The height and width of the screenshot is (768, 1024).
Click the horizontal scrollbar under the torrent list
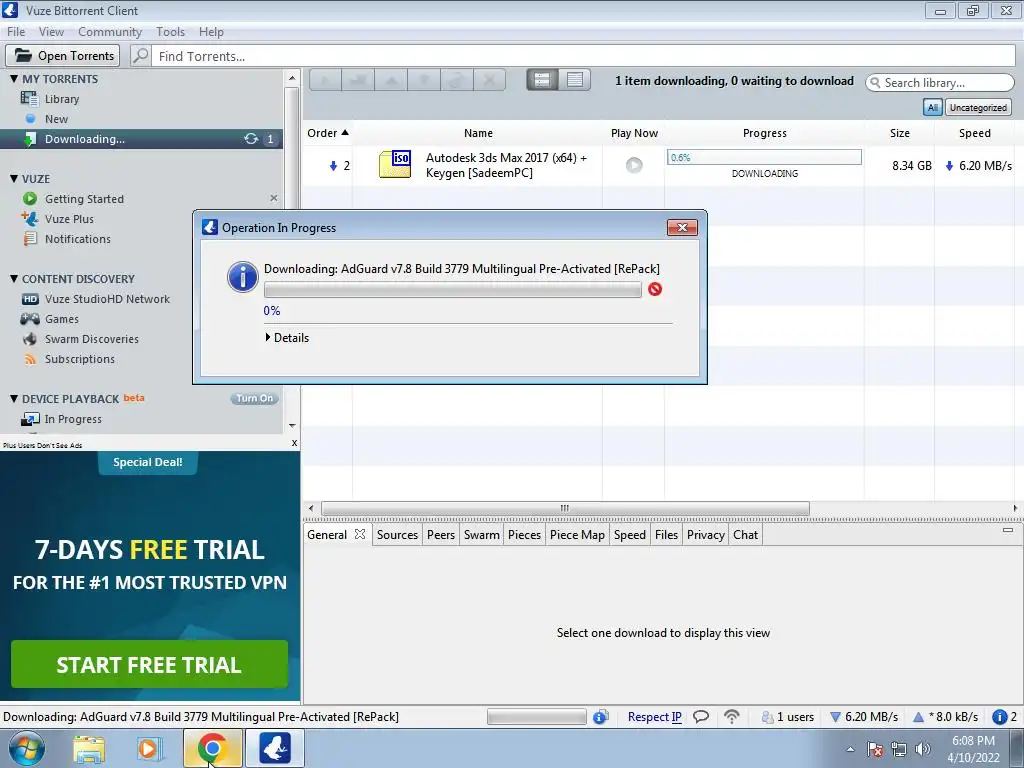tap(566, 508)
